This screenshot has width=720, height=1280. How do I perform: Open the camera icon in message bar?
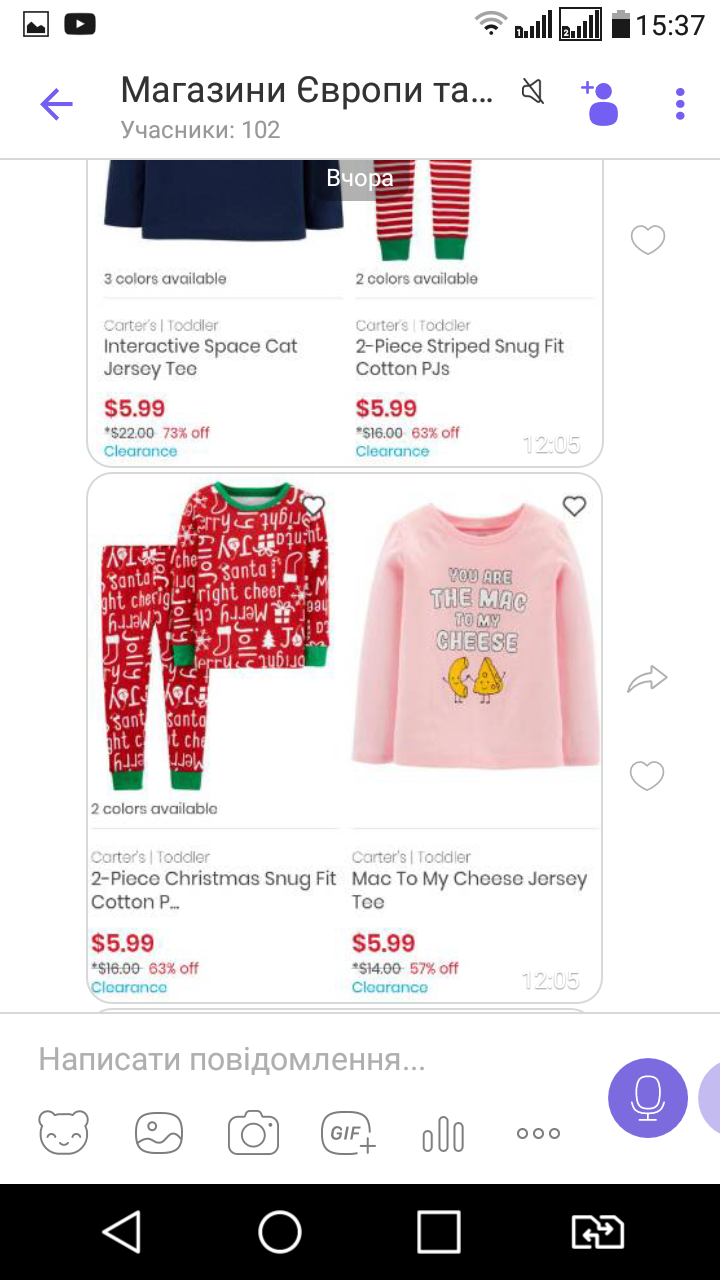click(x=253, y=1133)
